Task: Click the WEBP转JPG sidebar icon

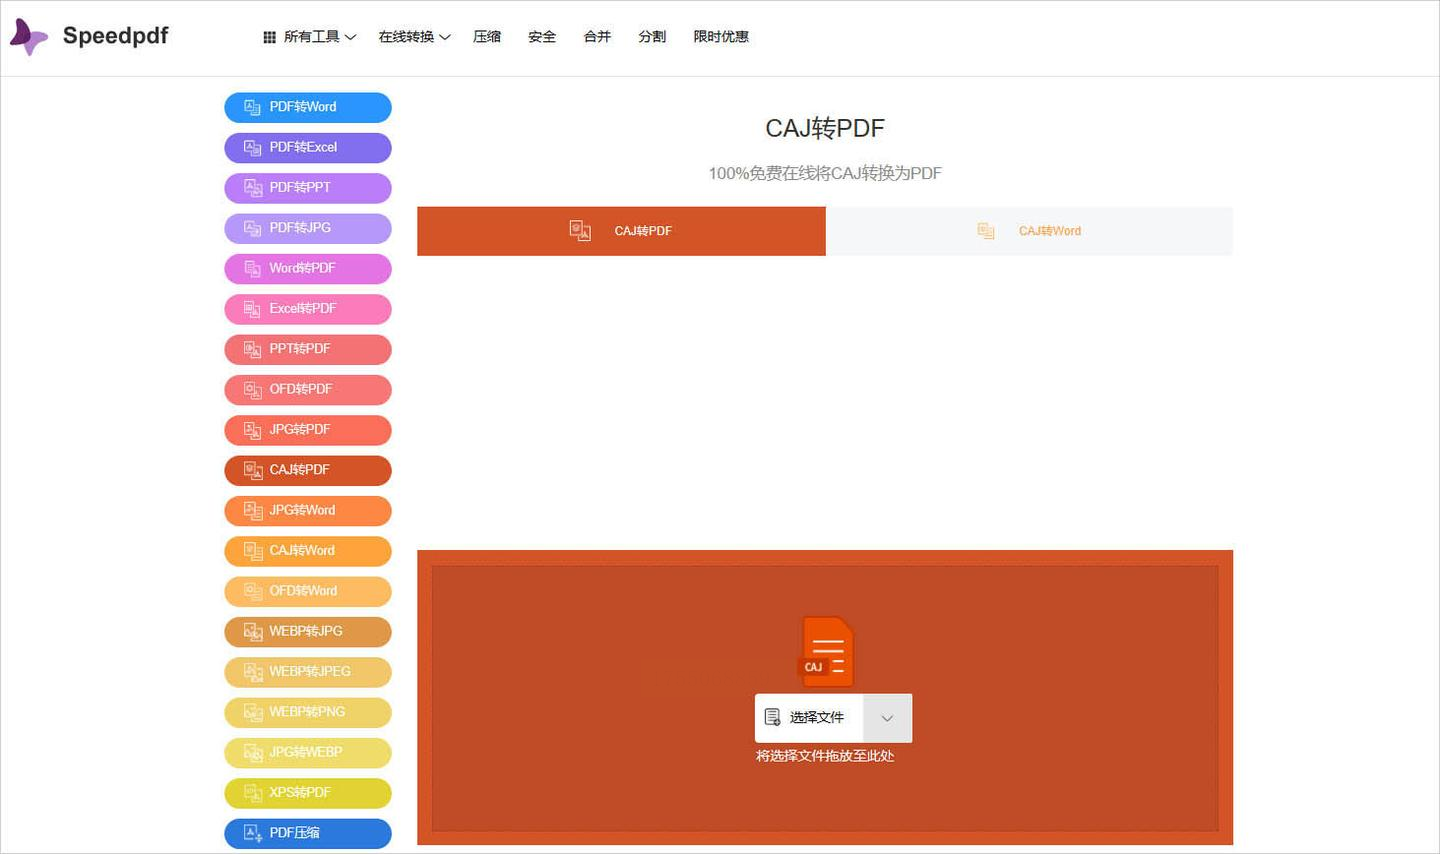Action: coord(253,632)
